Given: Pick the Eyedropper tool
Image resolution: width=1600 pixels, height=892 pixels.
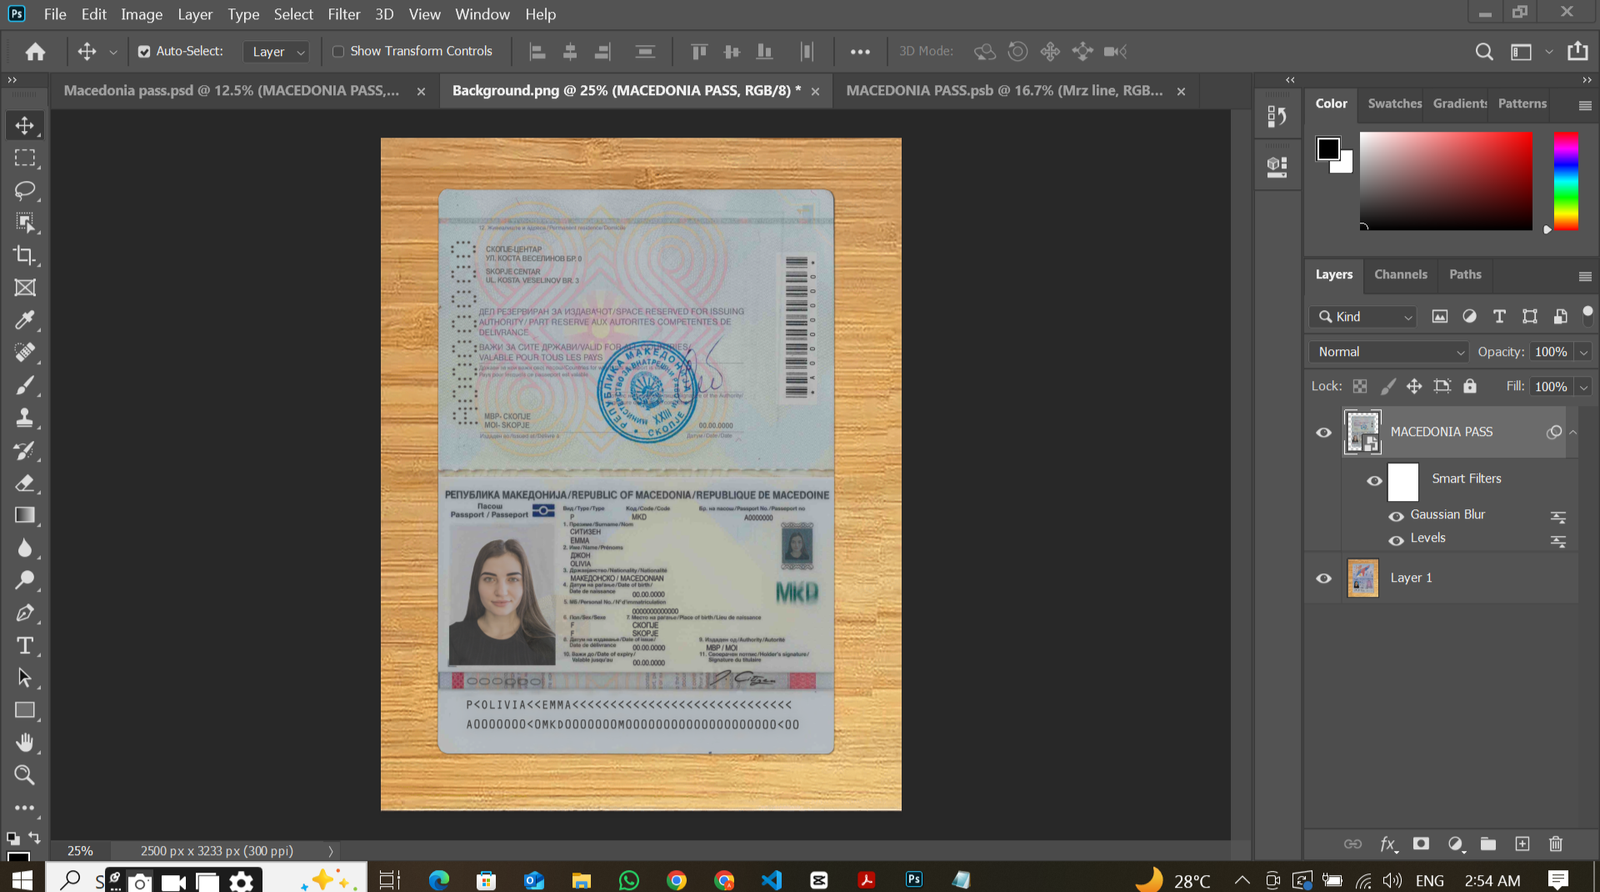Looking at the screenshot, I should (x=25, y=320).
